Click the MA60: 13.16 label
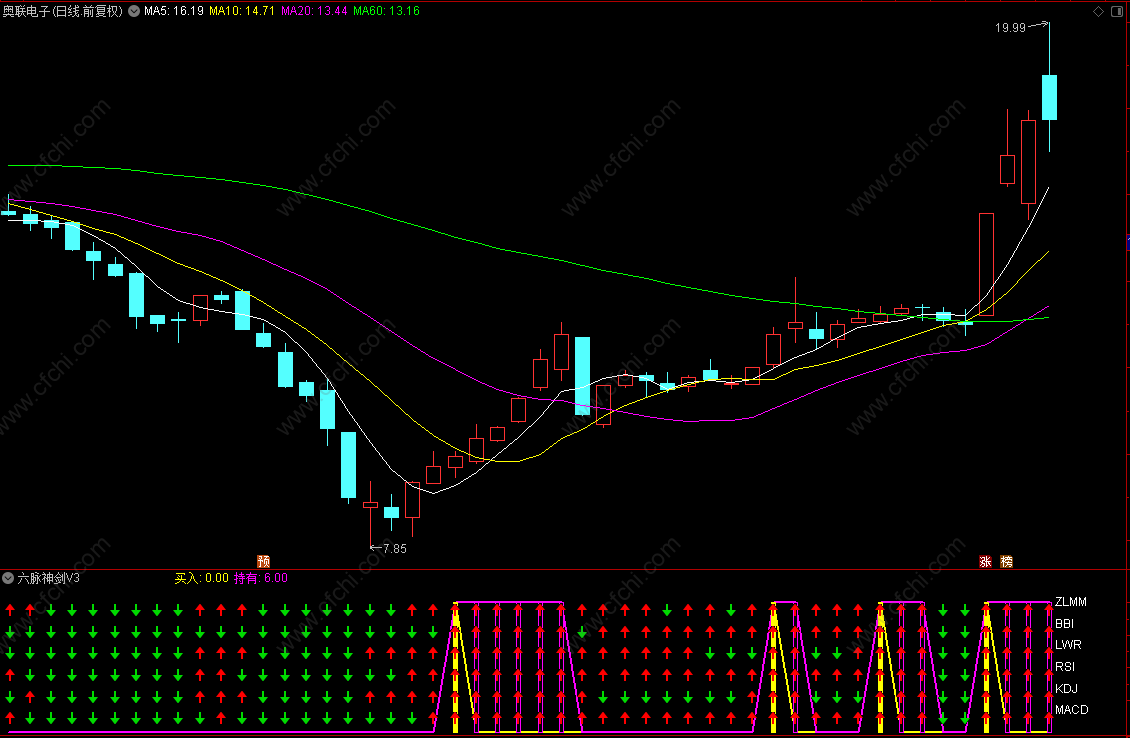This screenshot has width=1130, height=738. tap(386, 11)
